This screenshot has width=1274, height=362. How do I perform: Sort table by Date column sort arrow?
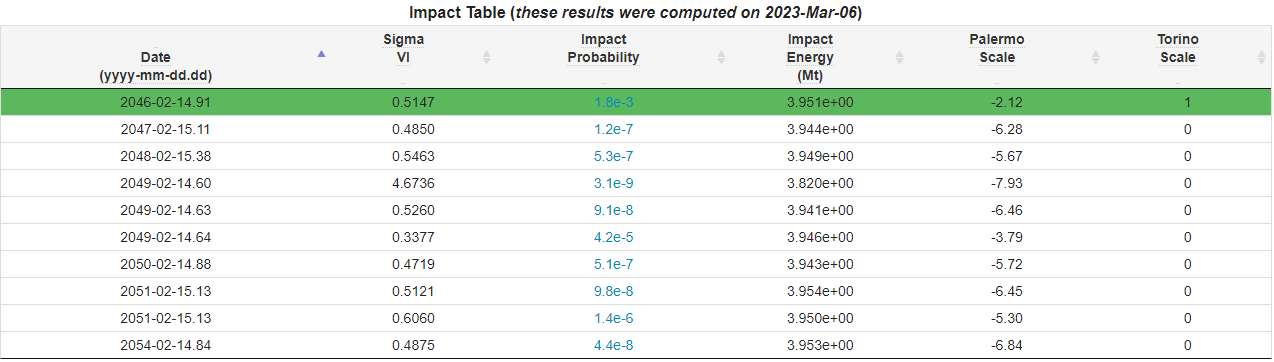(x=321, y=54)
